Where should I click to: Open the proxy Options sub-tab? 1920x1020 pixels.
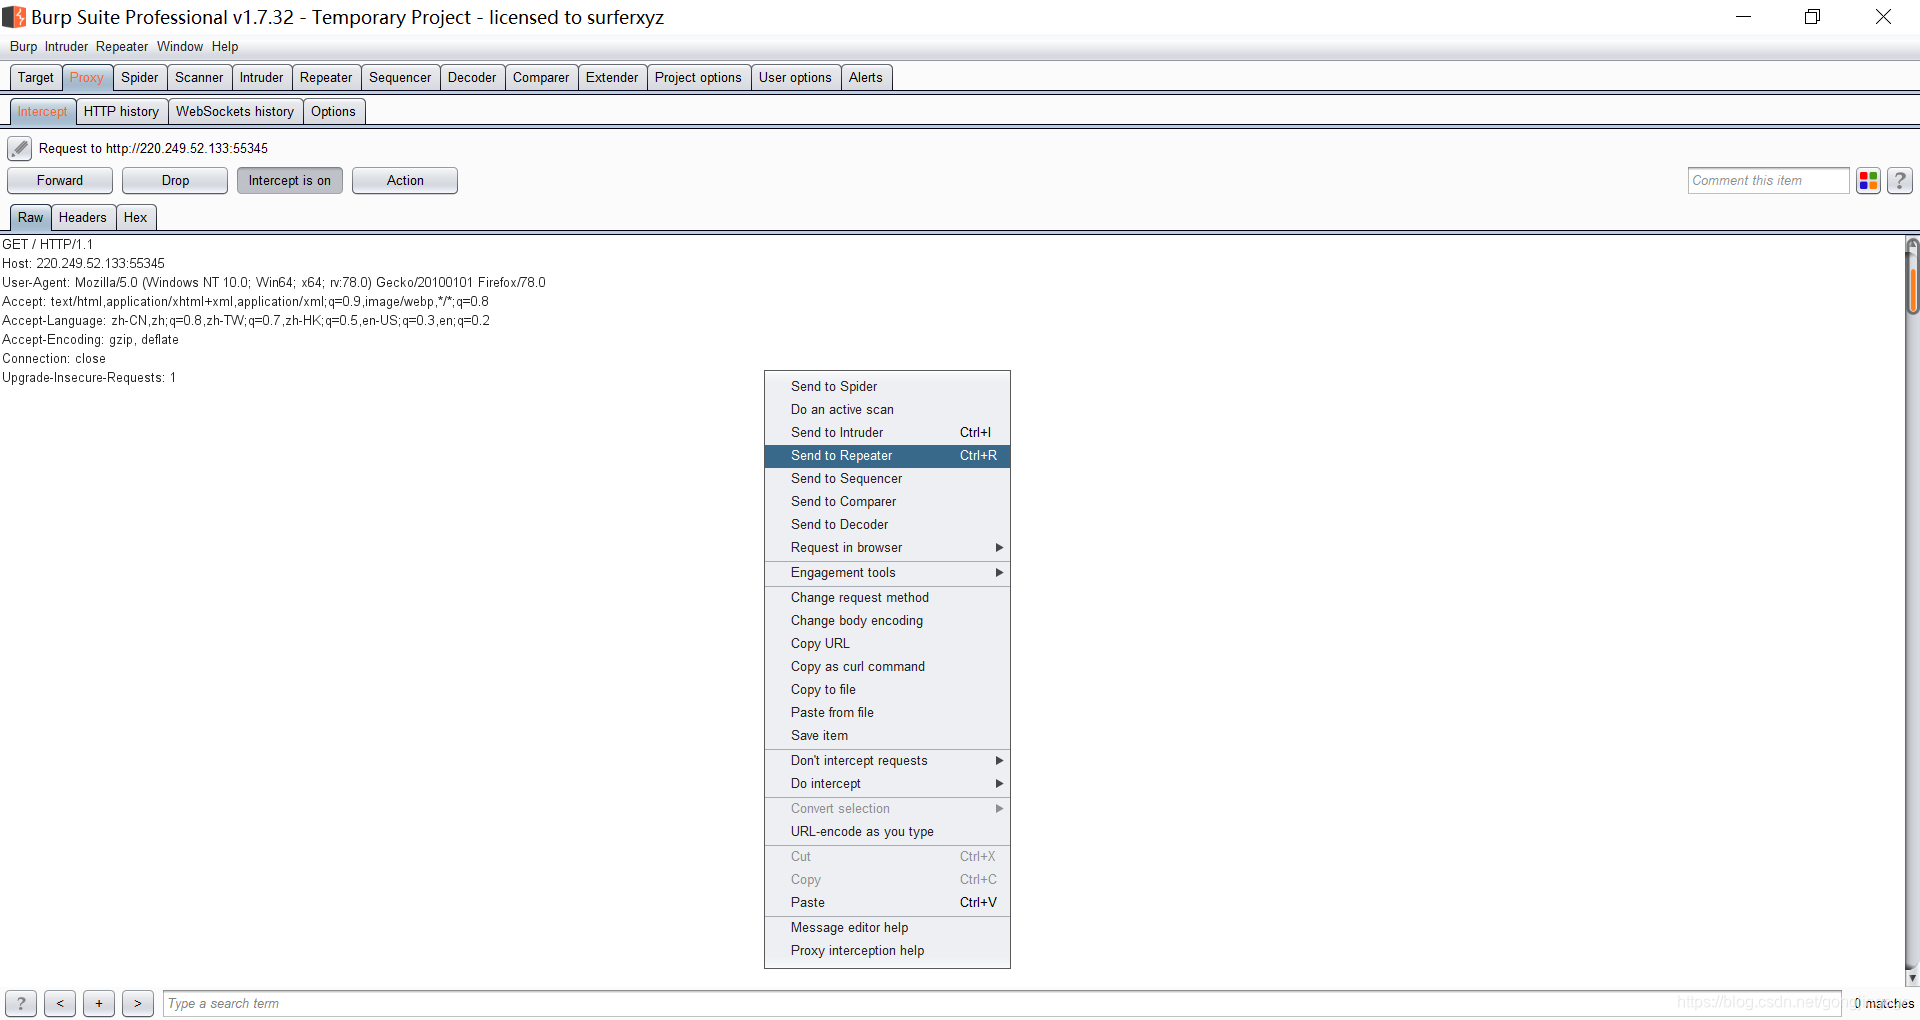point(333,112)
